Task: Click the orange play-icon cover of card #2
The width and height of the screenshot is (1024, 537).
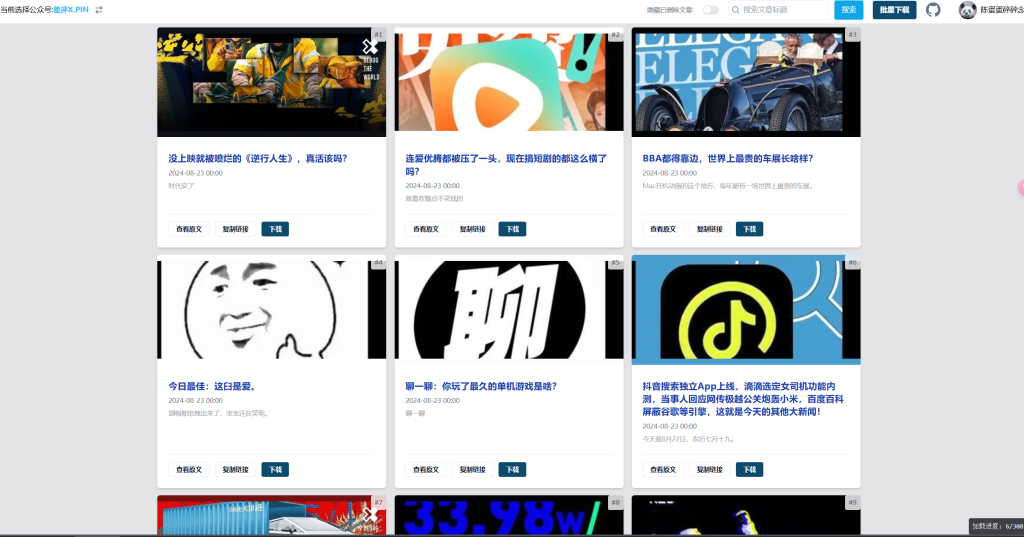Action: (509, 82)
